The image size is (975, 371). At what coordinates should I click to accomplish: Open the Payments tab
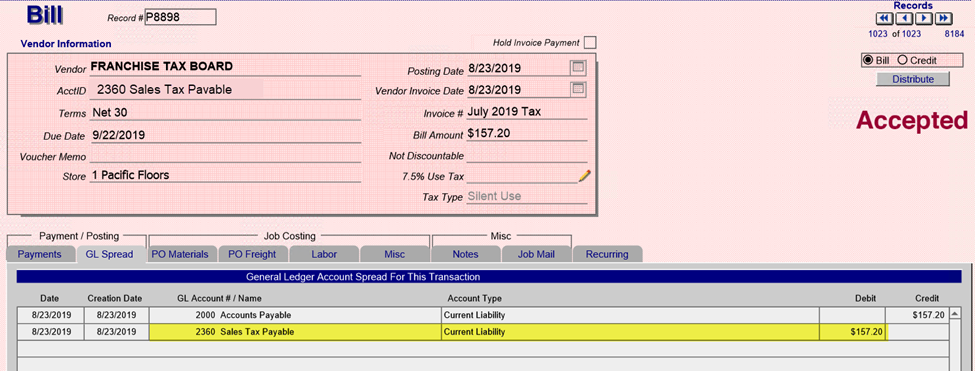[39, 254]
